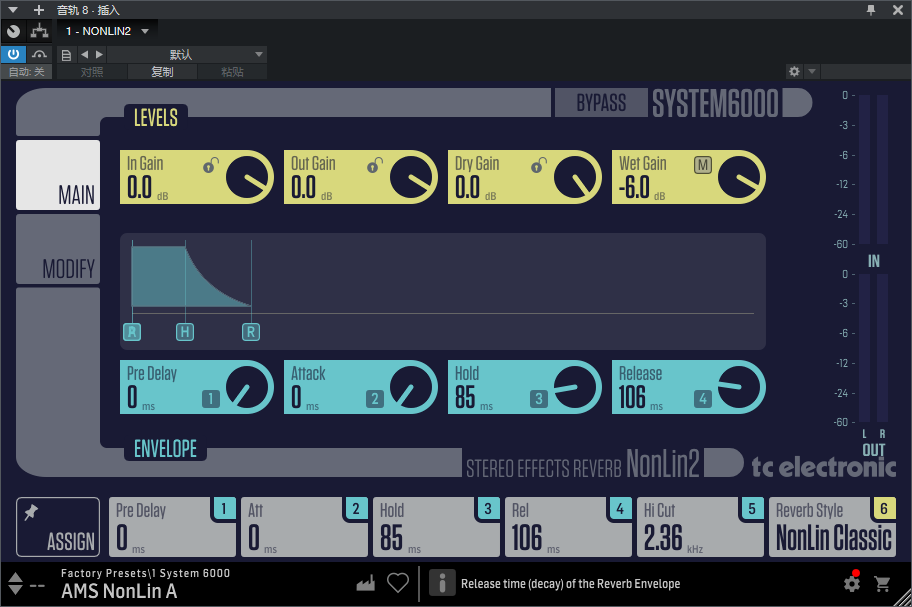Toggle the Wet Gain M mute button
This screenshot has width=912, height=607.
coord(703,165)
